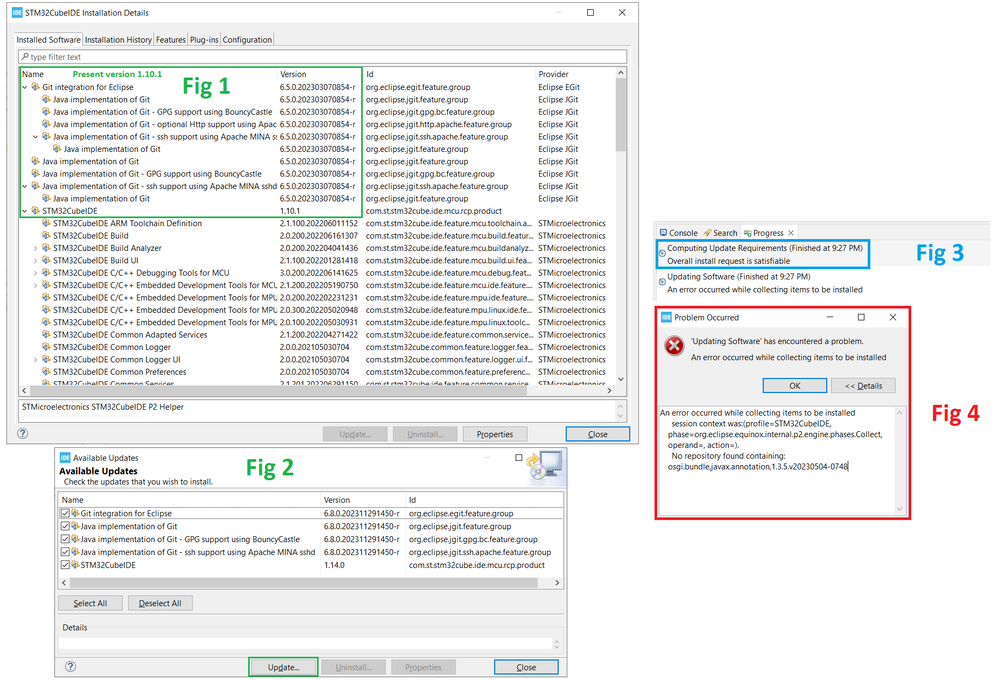Expand the MCU Embedded Development Tools 2.1.200 row
Screen dimensions: 999x680
click(36, 285)
